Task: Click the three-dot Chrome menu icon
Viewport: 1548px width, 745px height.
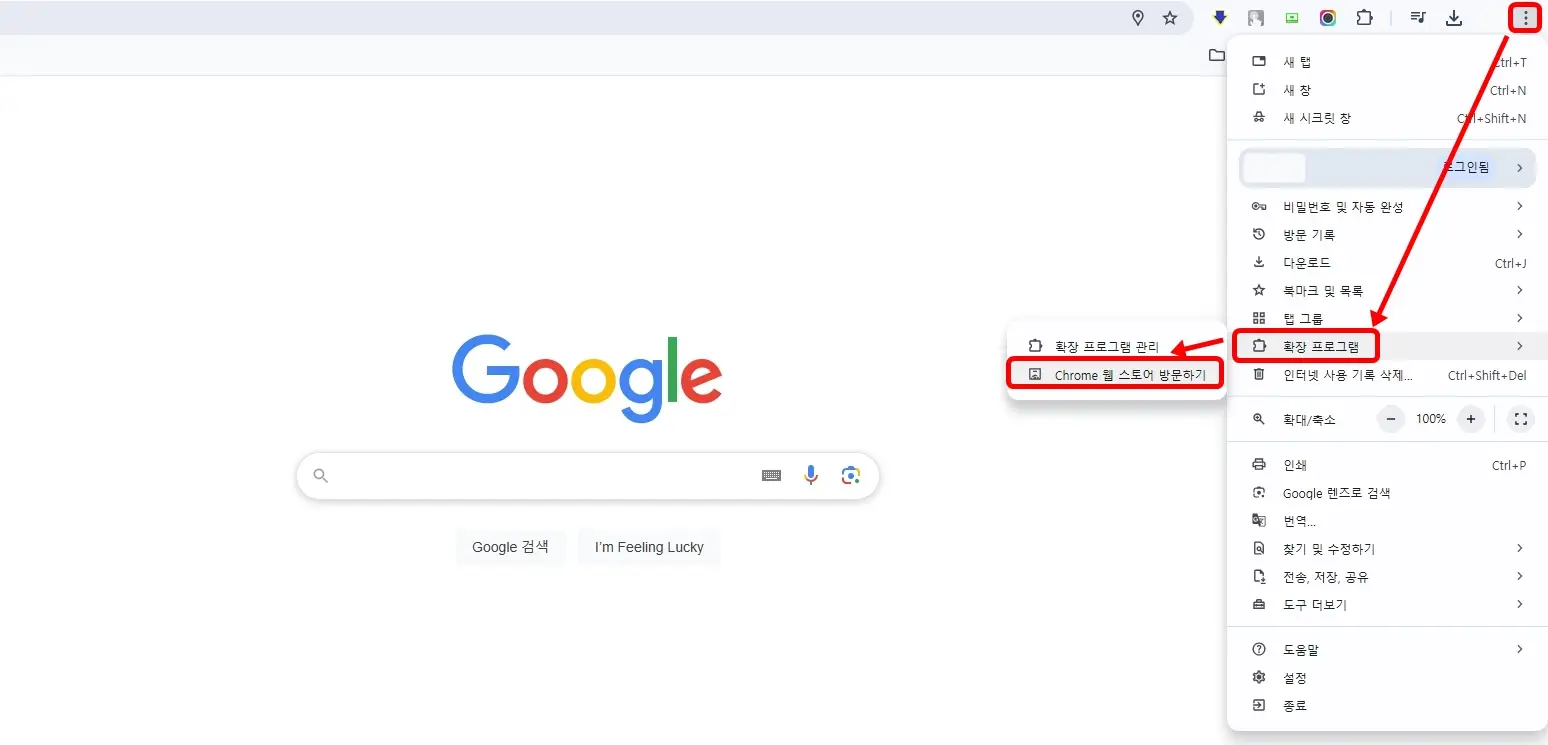Action: click(1524, 17)
